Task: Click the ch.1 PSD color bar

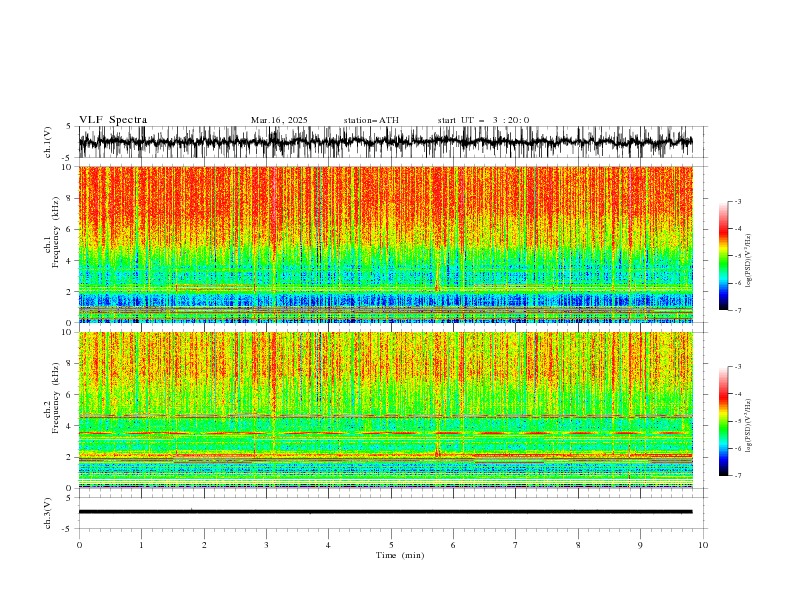Action: coord(724,256)
